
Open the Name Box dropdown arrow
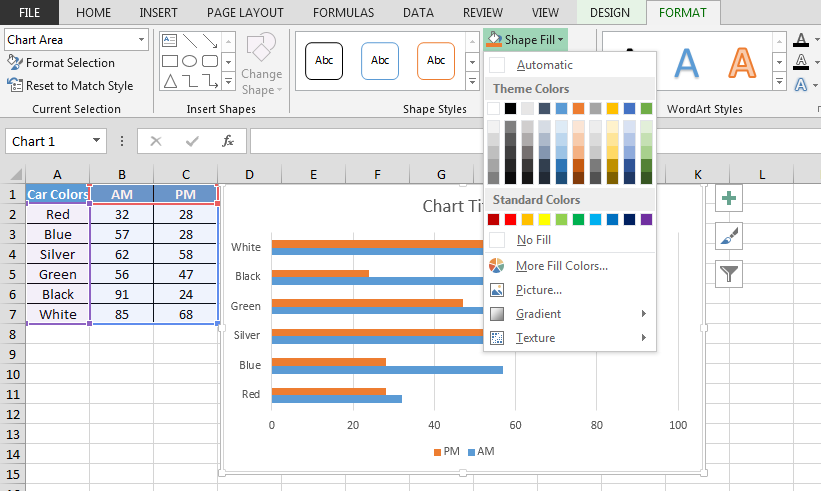pos(96,141)
